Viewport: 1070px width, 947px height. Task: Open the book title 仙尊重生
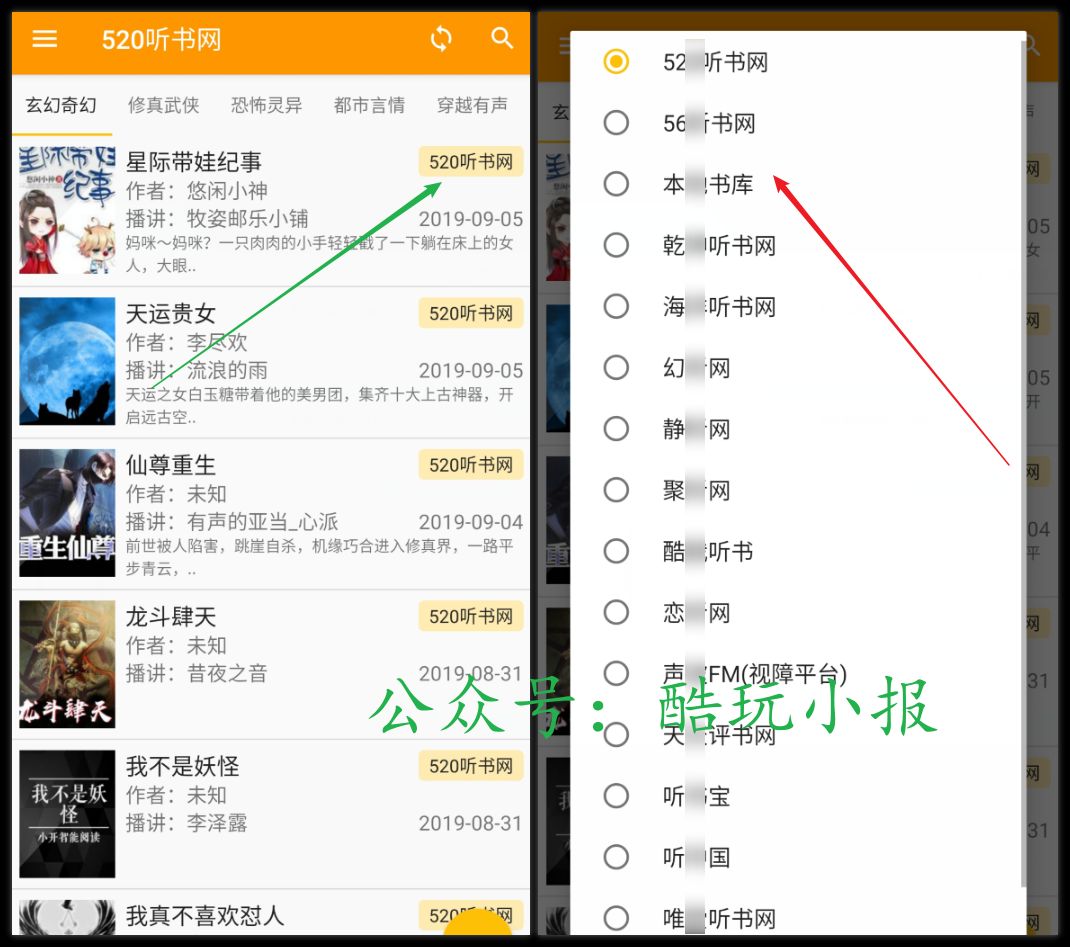pyautogui.click(x=171, y=465)
